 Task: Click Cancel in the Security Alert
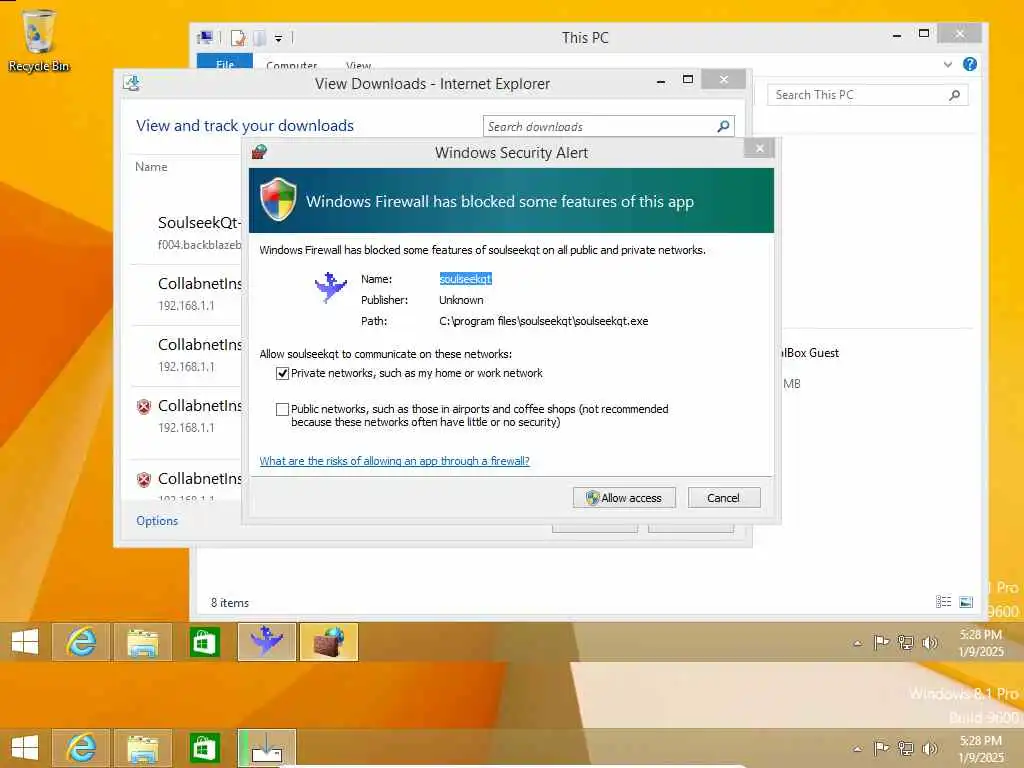(x=724, y=498)
